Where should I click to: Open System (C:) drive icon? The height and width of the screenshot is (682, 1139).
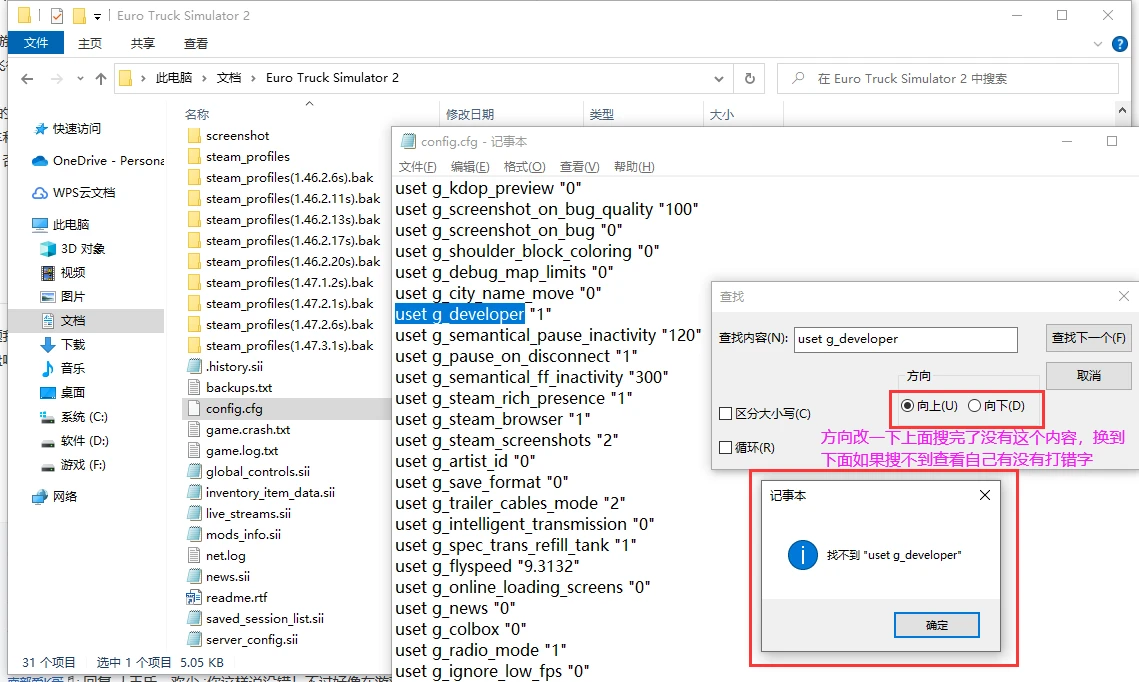(48, 417)
